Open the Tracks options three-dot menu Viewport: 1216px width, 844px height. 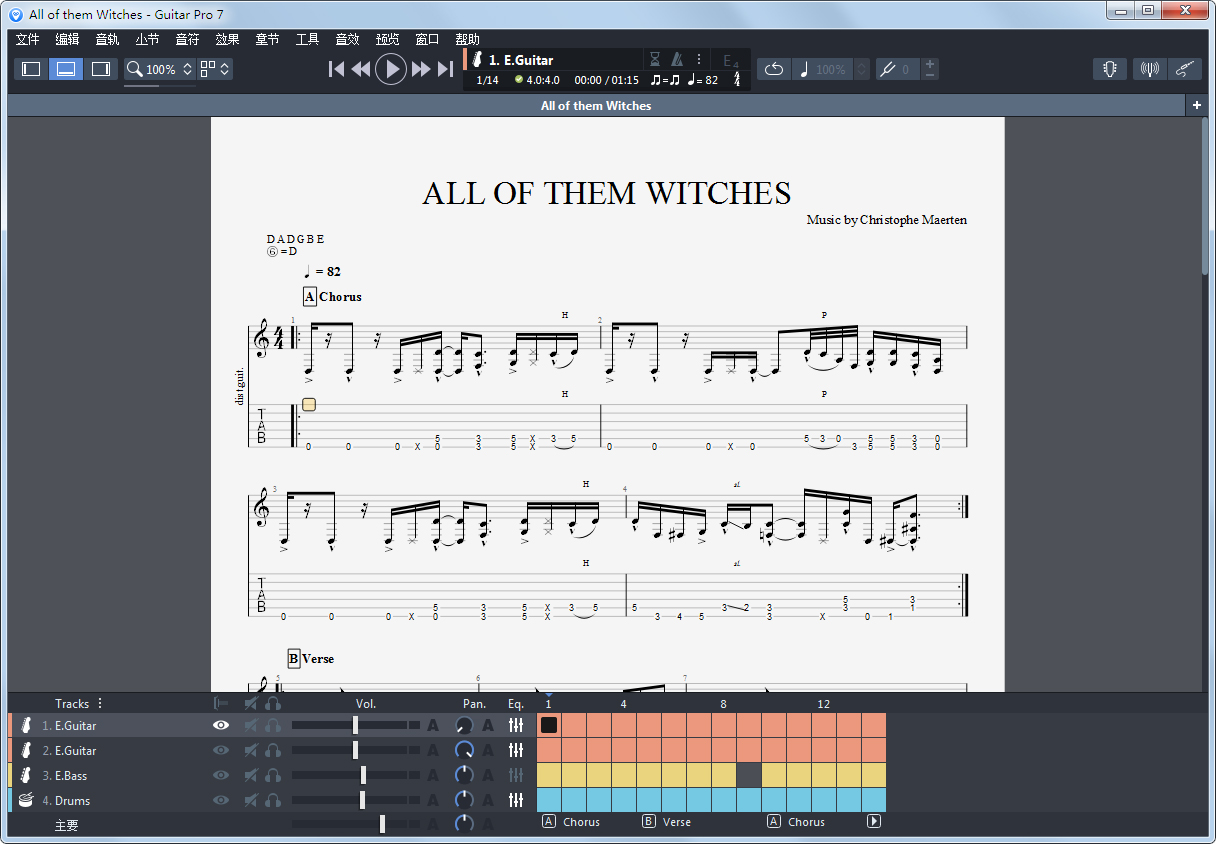click(100, 703)
